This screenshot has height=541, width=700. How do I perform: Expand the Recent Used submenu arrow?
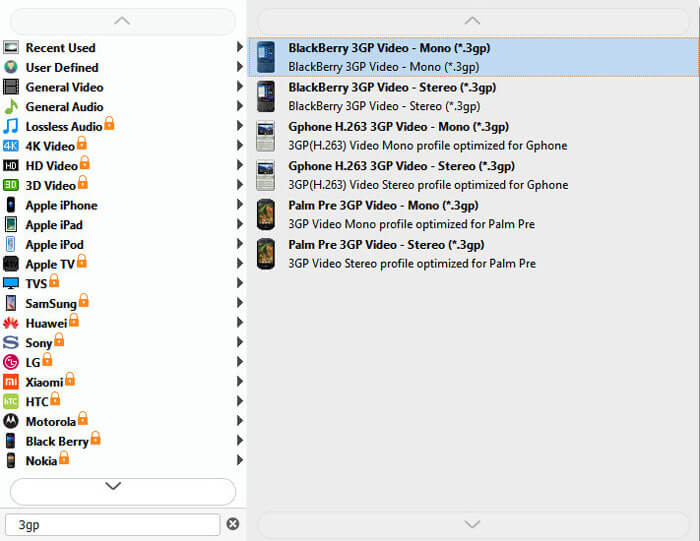tap(240, 47)
